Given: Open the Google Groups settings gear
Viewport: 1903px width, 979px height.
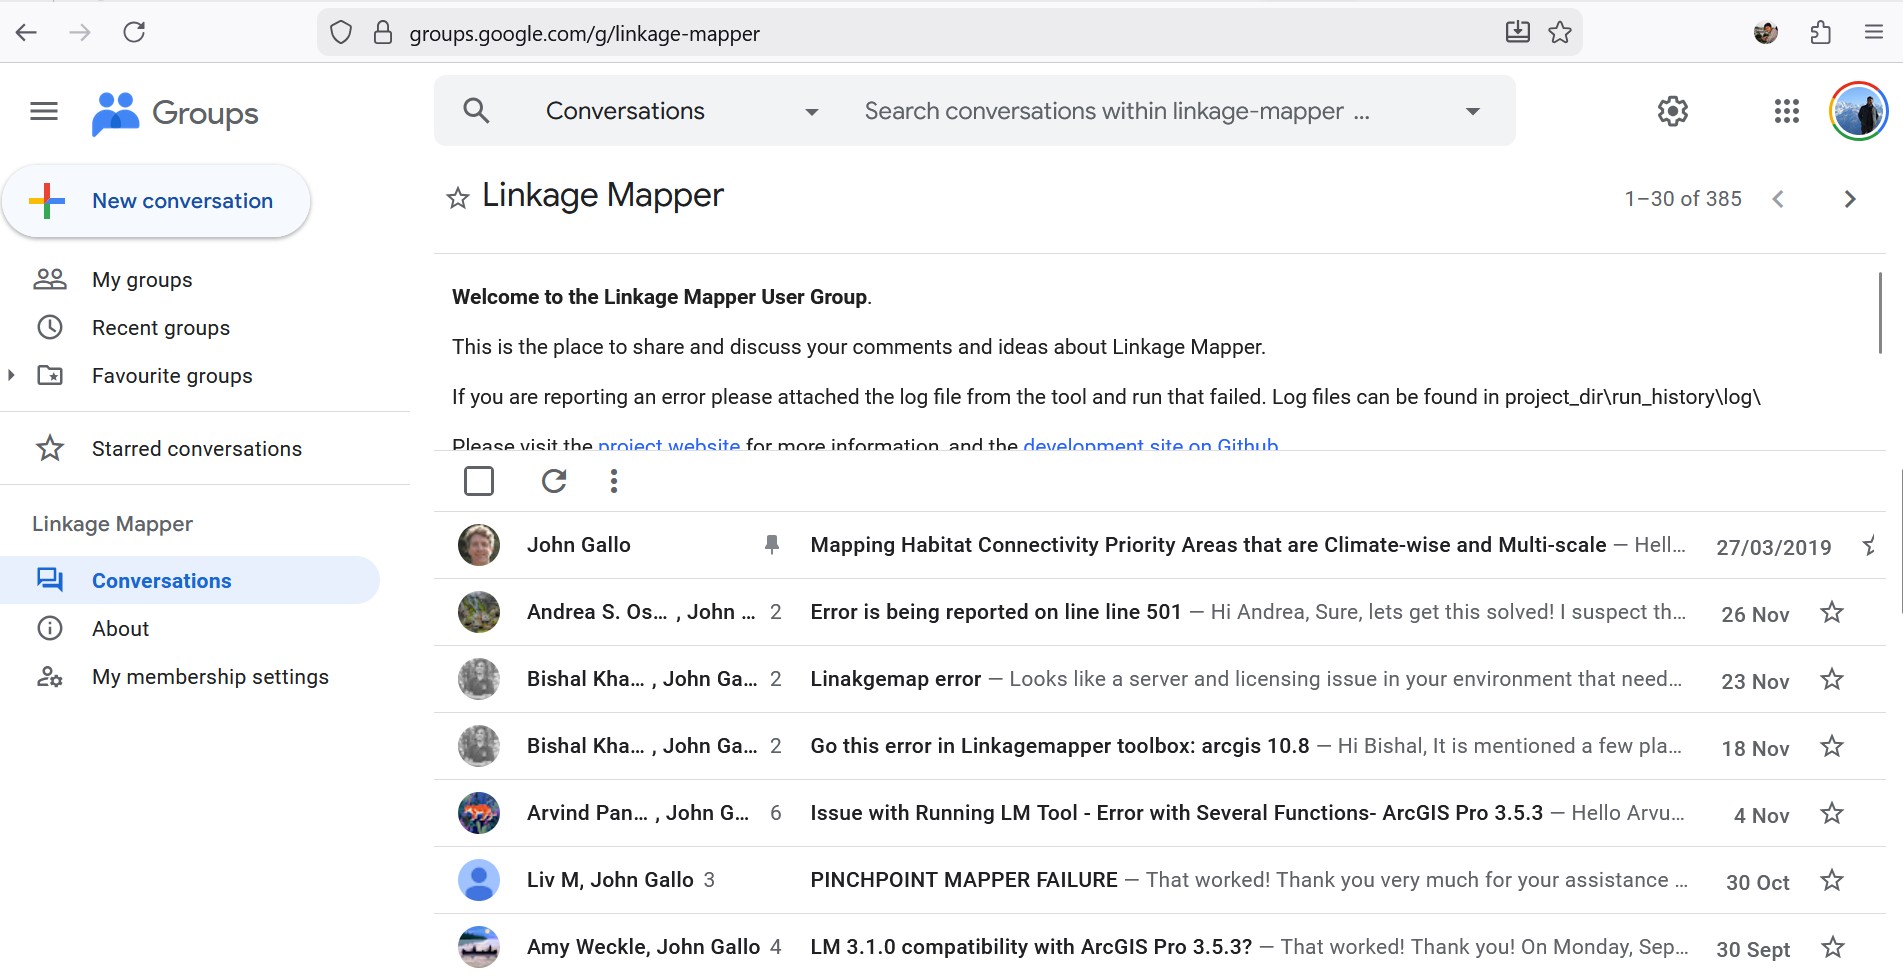Looking at the screenshot, I should point(1672,111).
